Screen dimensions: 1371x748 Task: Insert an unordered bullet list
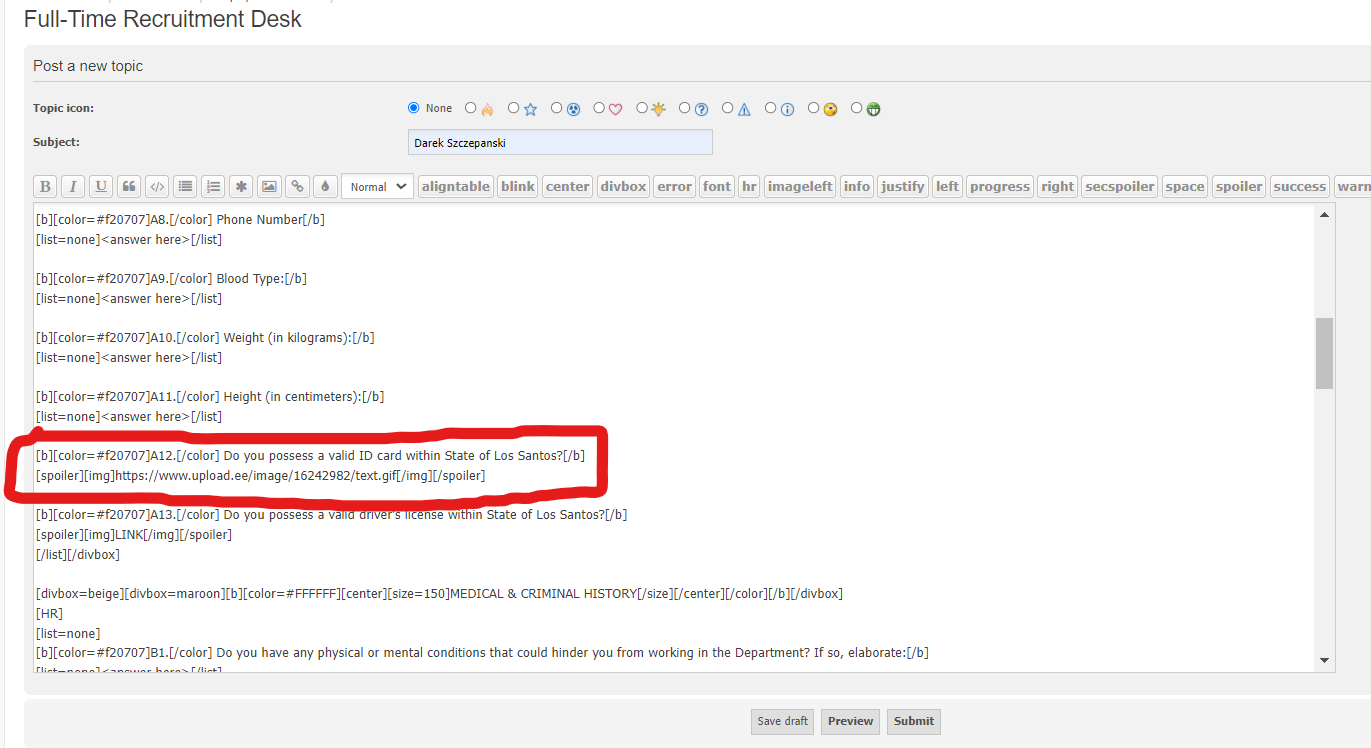tap(185, 187)
